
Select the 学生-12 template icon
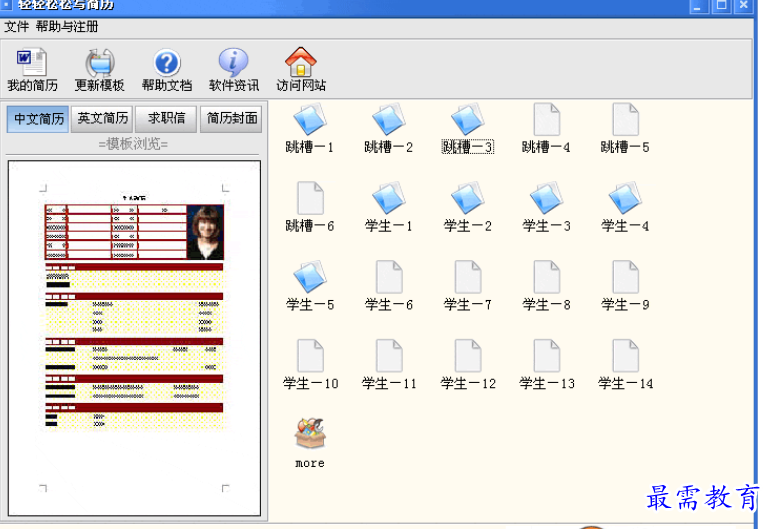(x=468, y=356)
